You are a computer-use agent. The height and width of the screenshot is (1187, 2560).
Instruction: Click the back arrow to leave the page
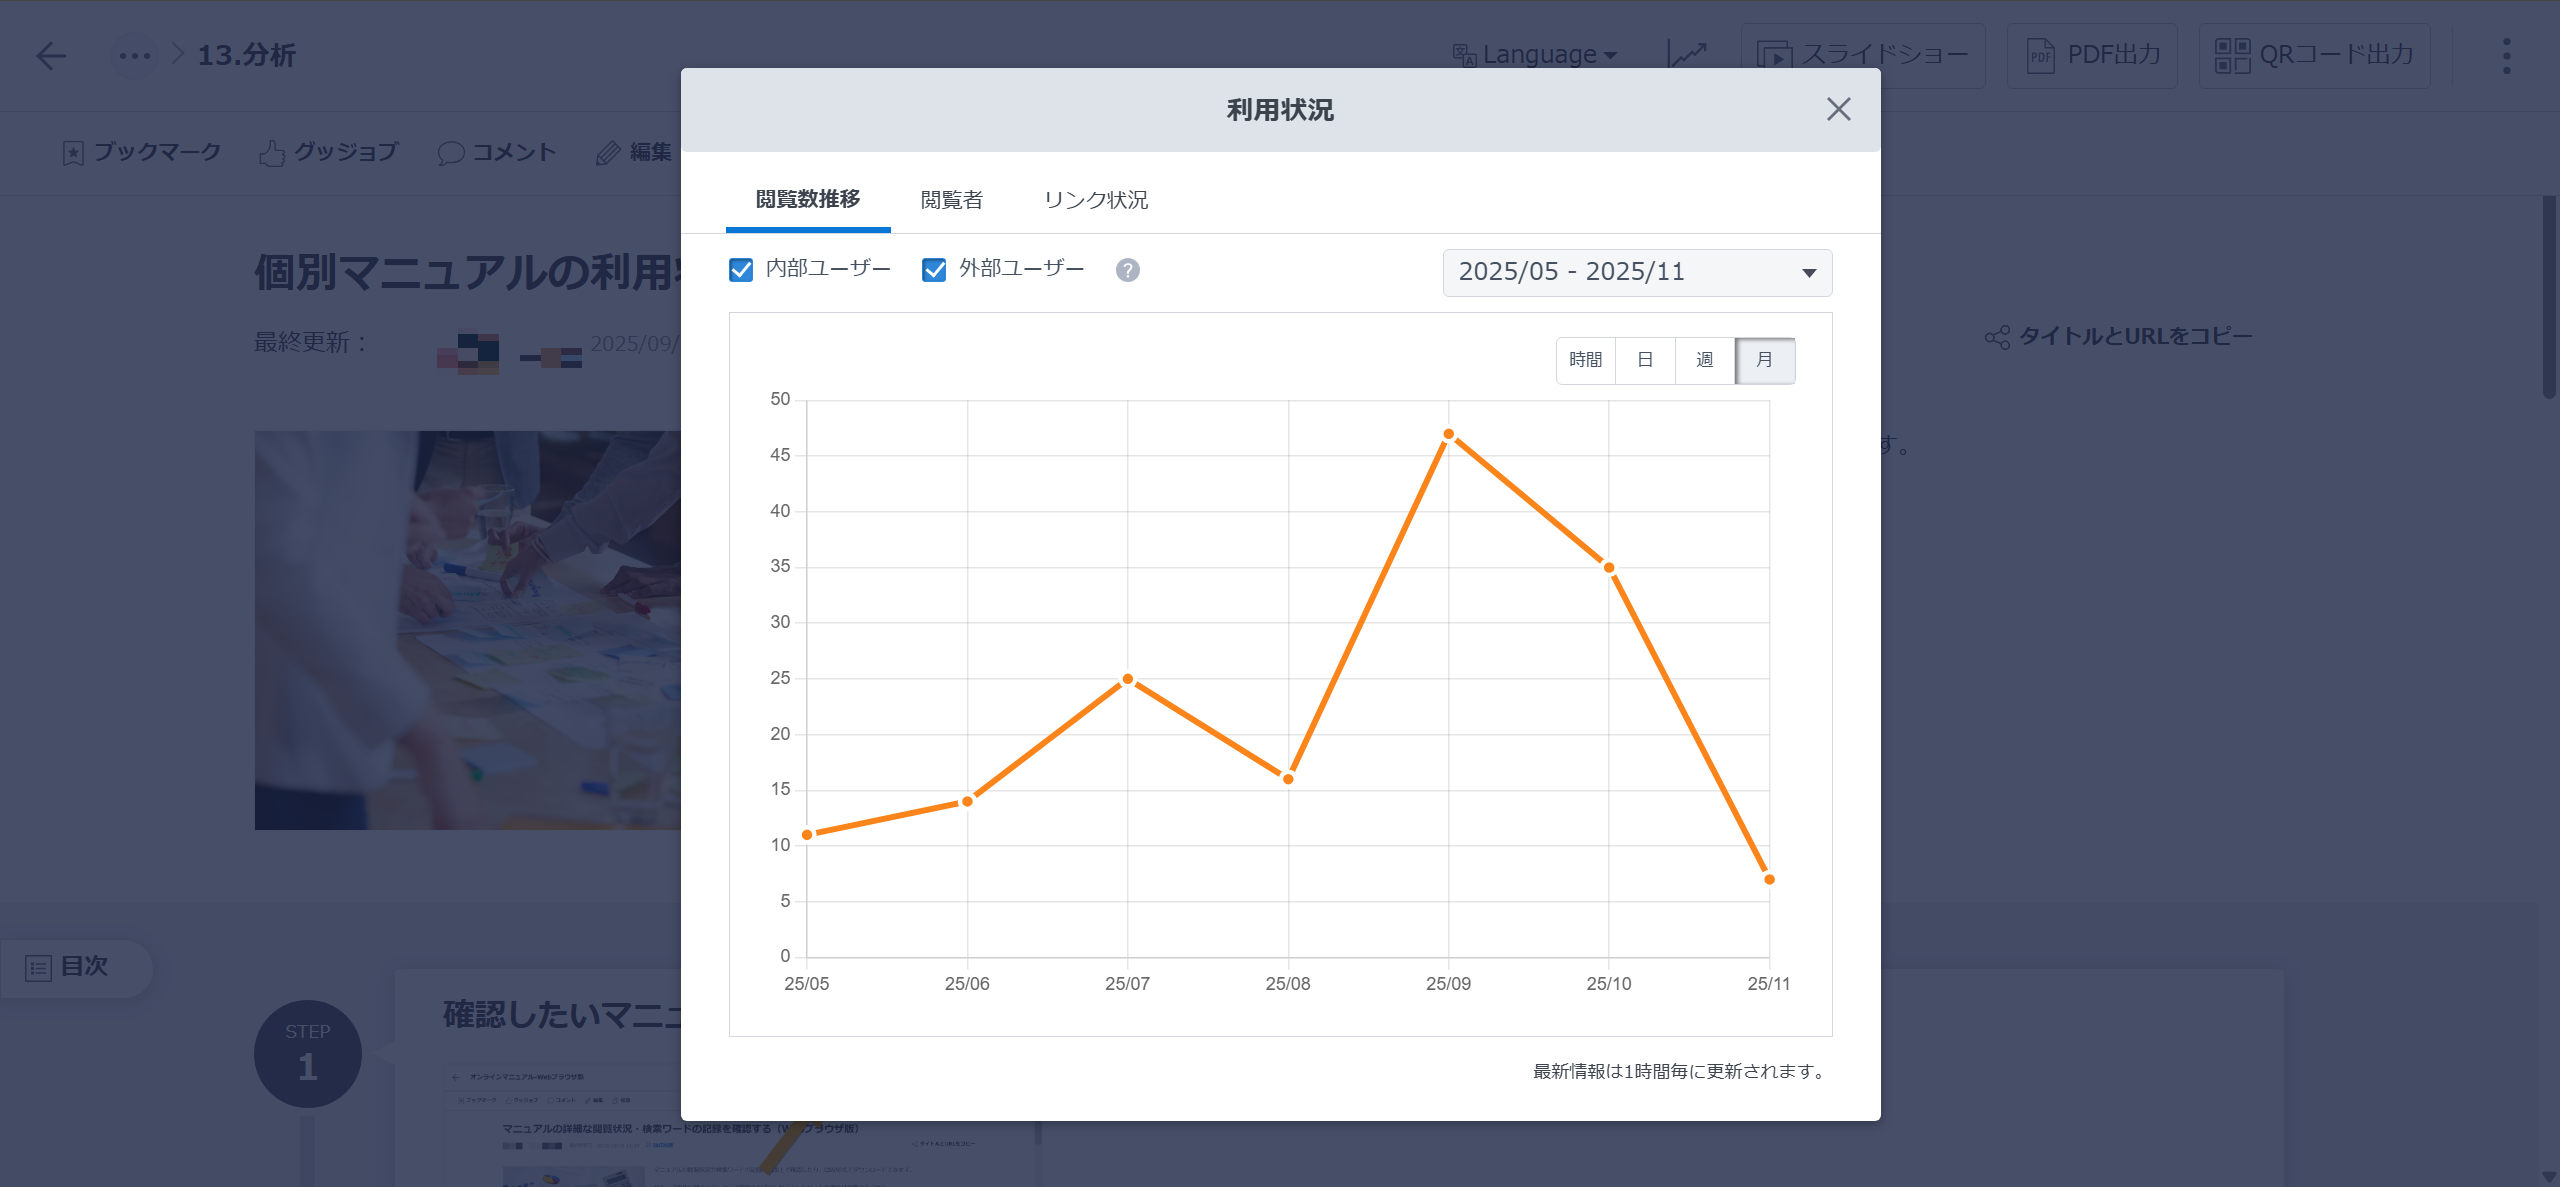[52, 56]
